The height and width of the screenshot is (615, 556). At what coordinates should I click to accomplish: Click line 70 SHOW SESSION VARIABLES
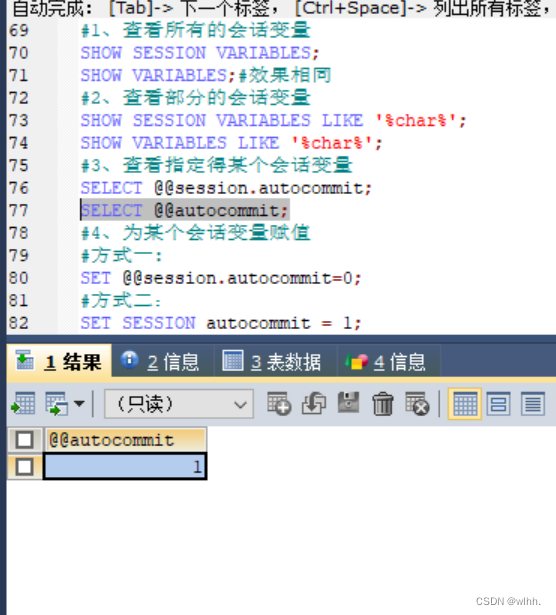200,53
